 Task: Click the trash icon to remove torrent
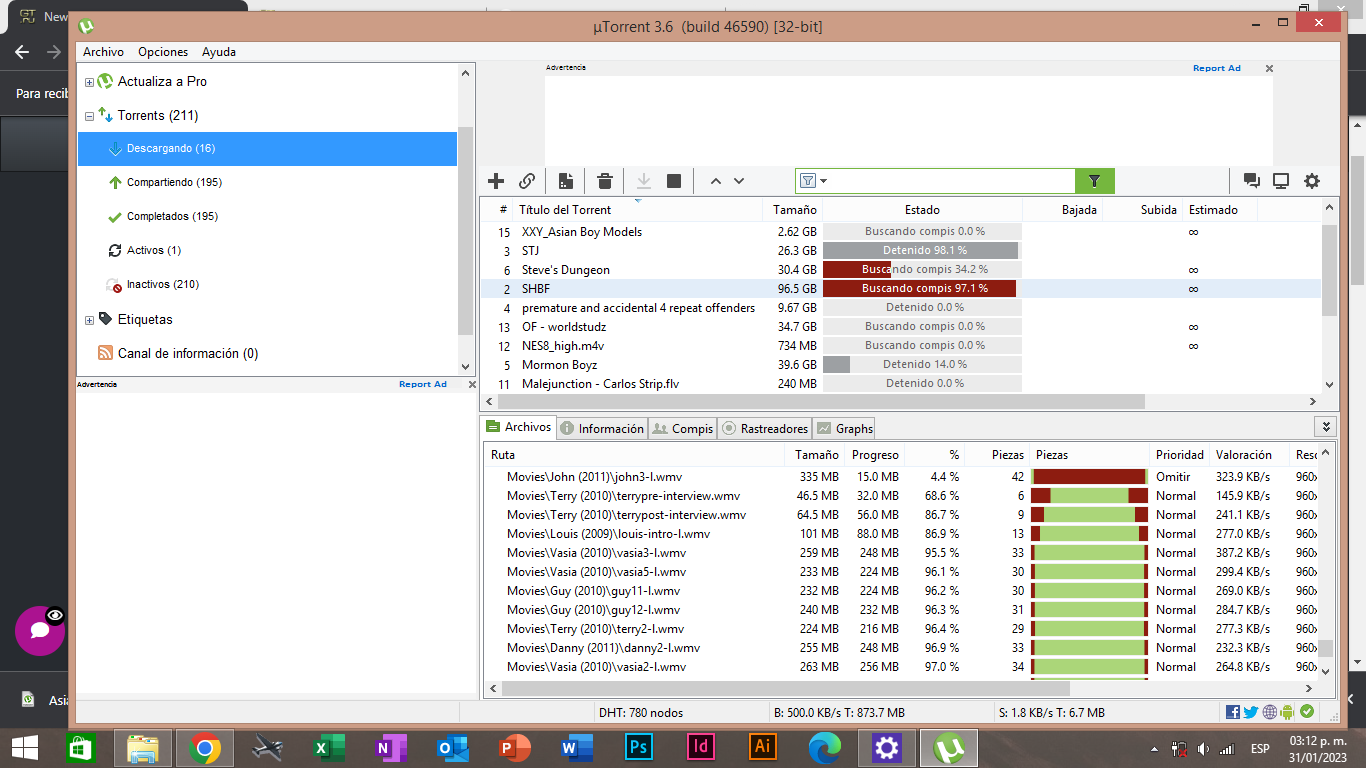[x=605, y=181]
